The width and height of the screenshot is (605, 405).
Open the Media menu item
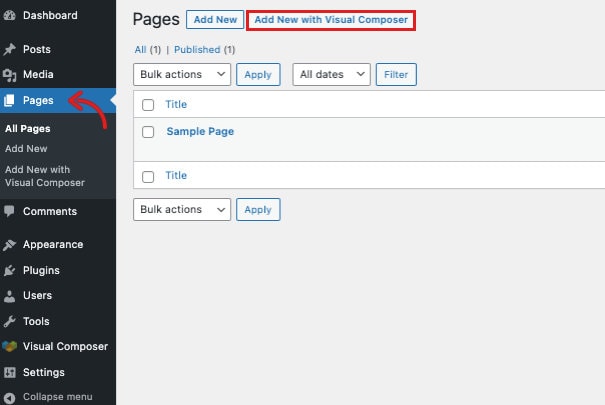[38, 74]
